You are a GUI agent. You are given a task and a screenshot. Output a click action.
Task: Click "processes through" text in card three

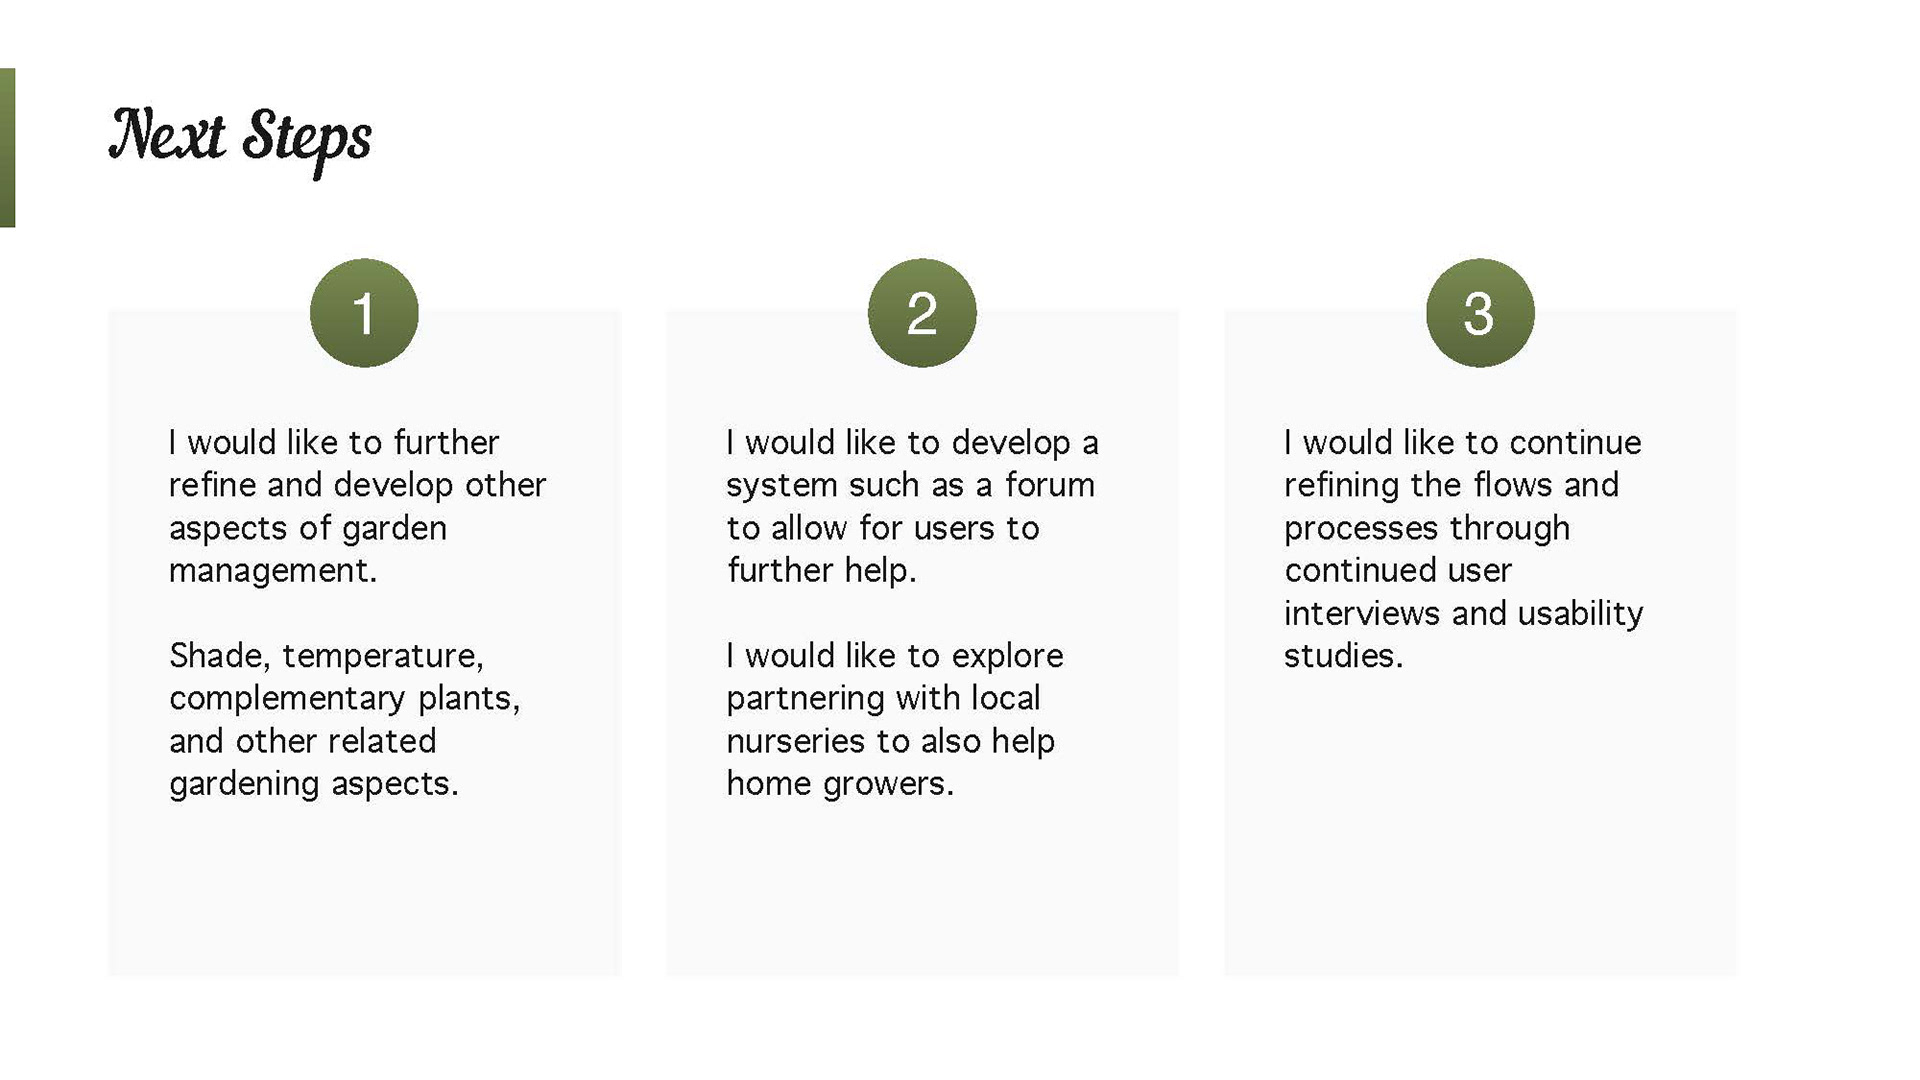tap(1427, 528)
